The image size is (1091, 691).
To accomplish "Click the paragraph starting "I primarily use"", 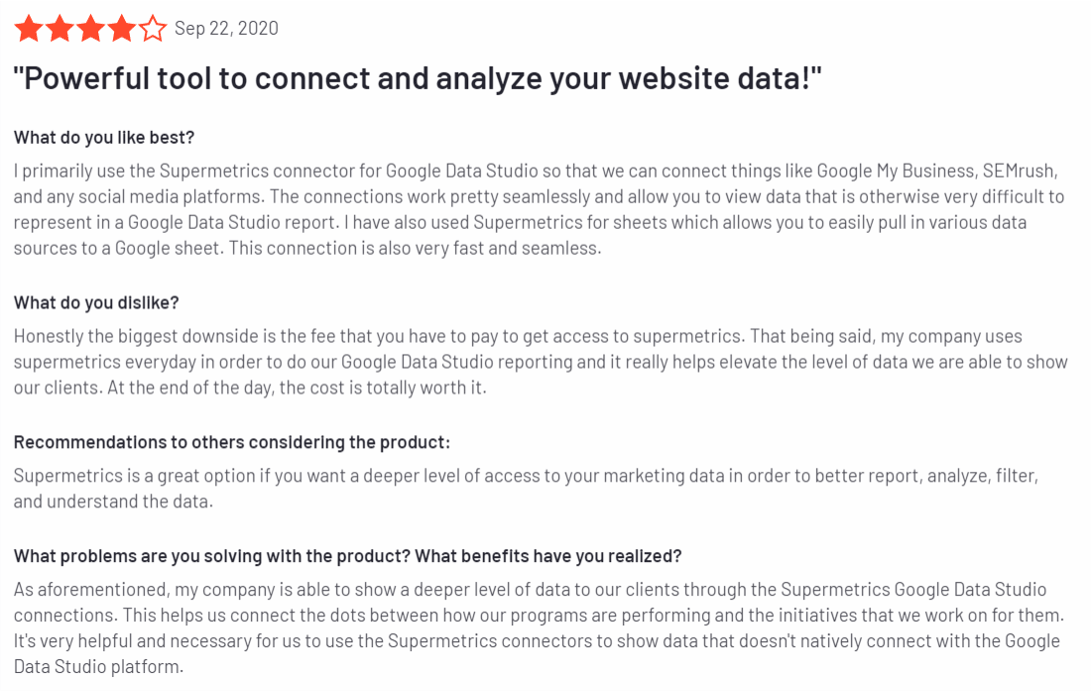I will 538,209.
